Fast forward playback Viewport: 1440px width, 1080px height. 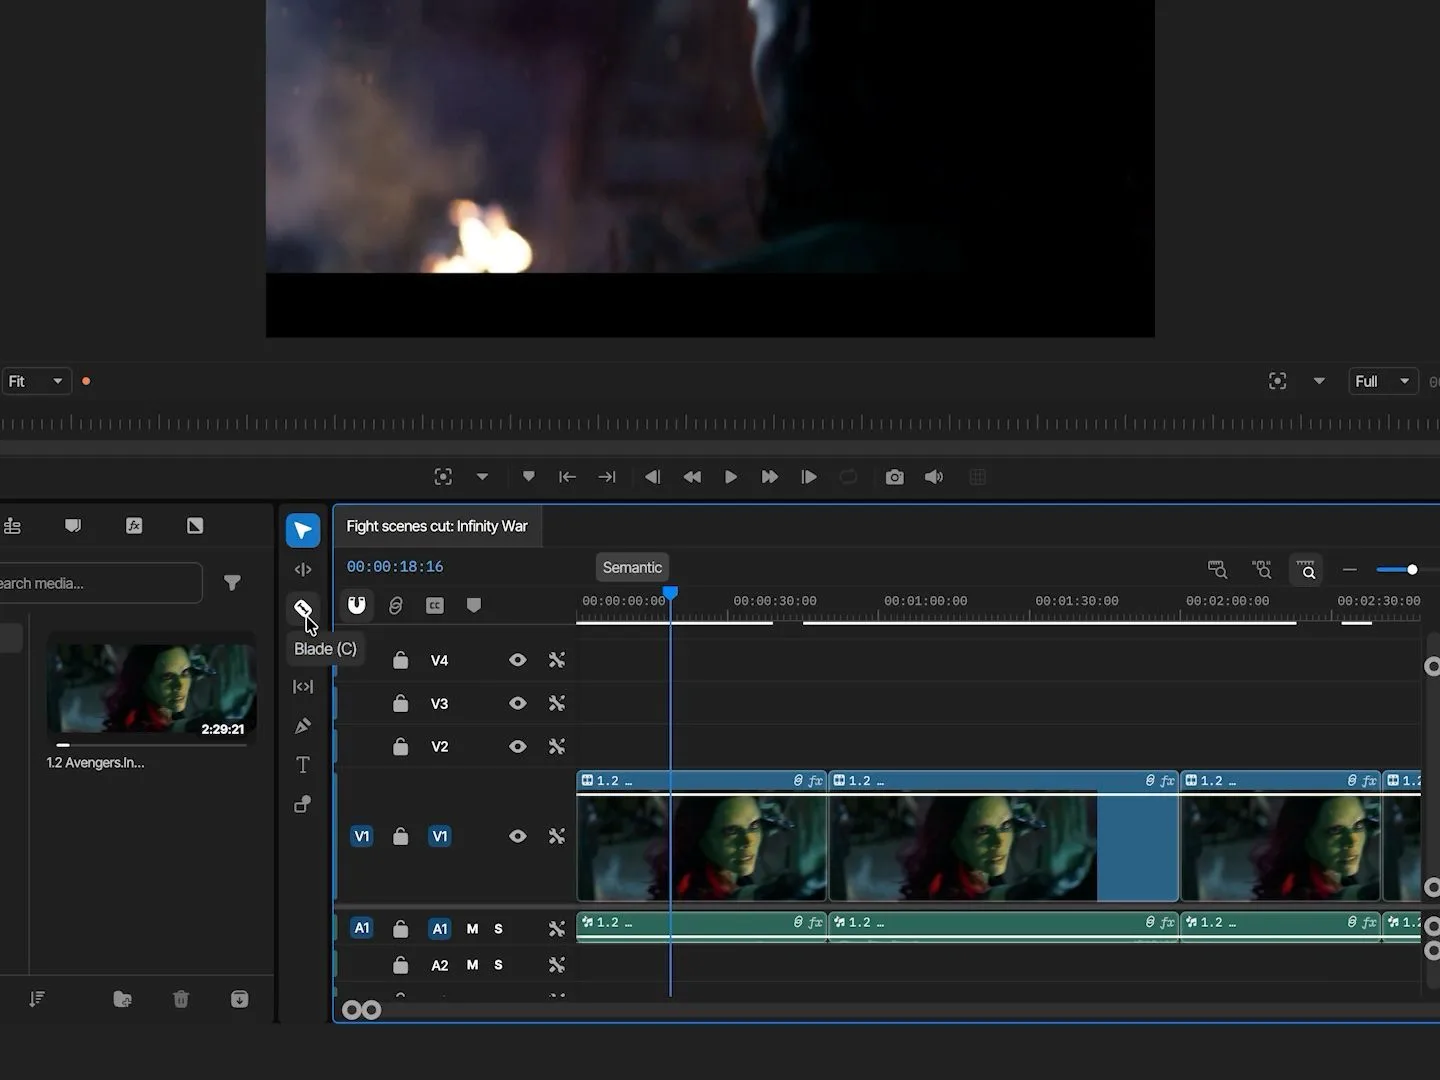coord(769,477)
